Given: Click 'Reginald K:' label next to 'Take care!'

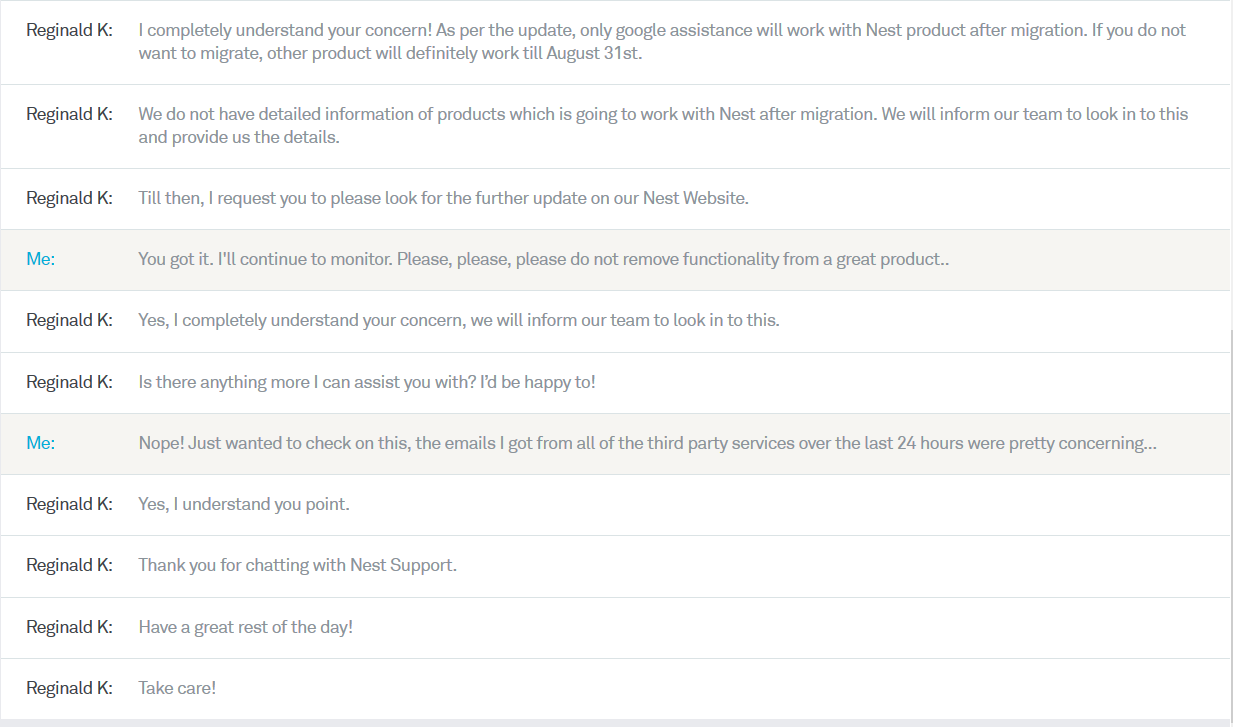Looking at the screenshot, I should point(69,688).
